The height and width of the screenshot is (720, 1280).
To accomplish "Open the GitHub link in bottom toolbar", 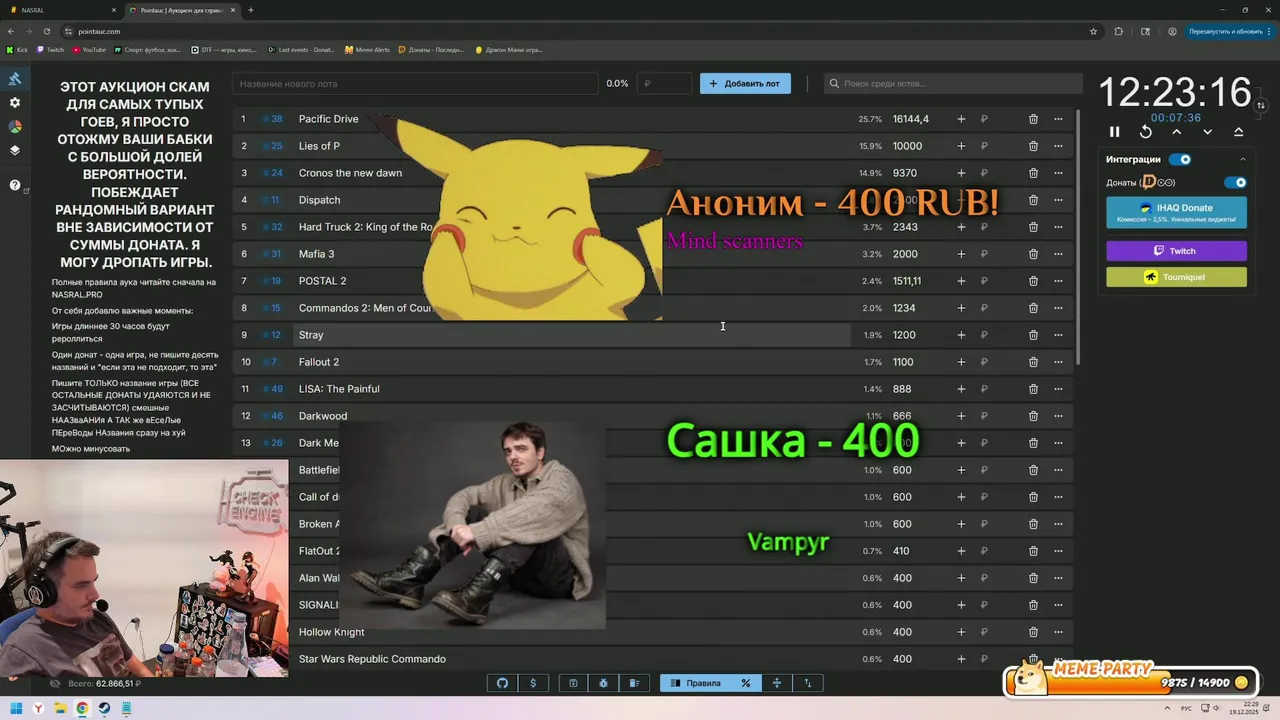I will pyautogui.click(x=503, y=683).
